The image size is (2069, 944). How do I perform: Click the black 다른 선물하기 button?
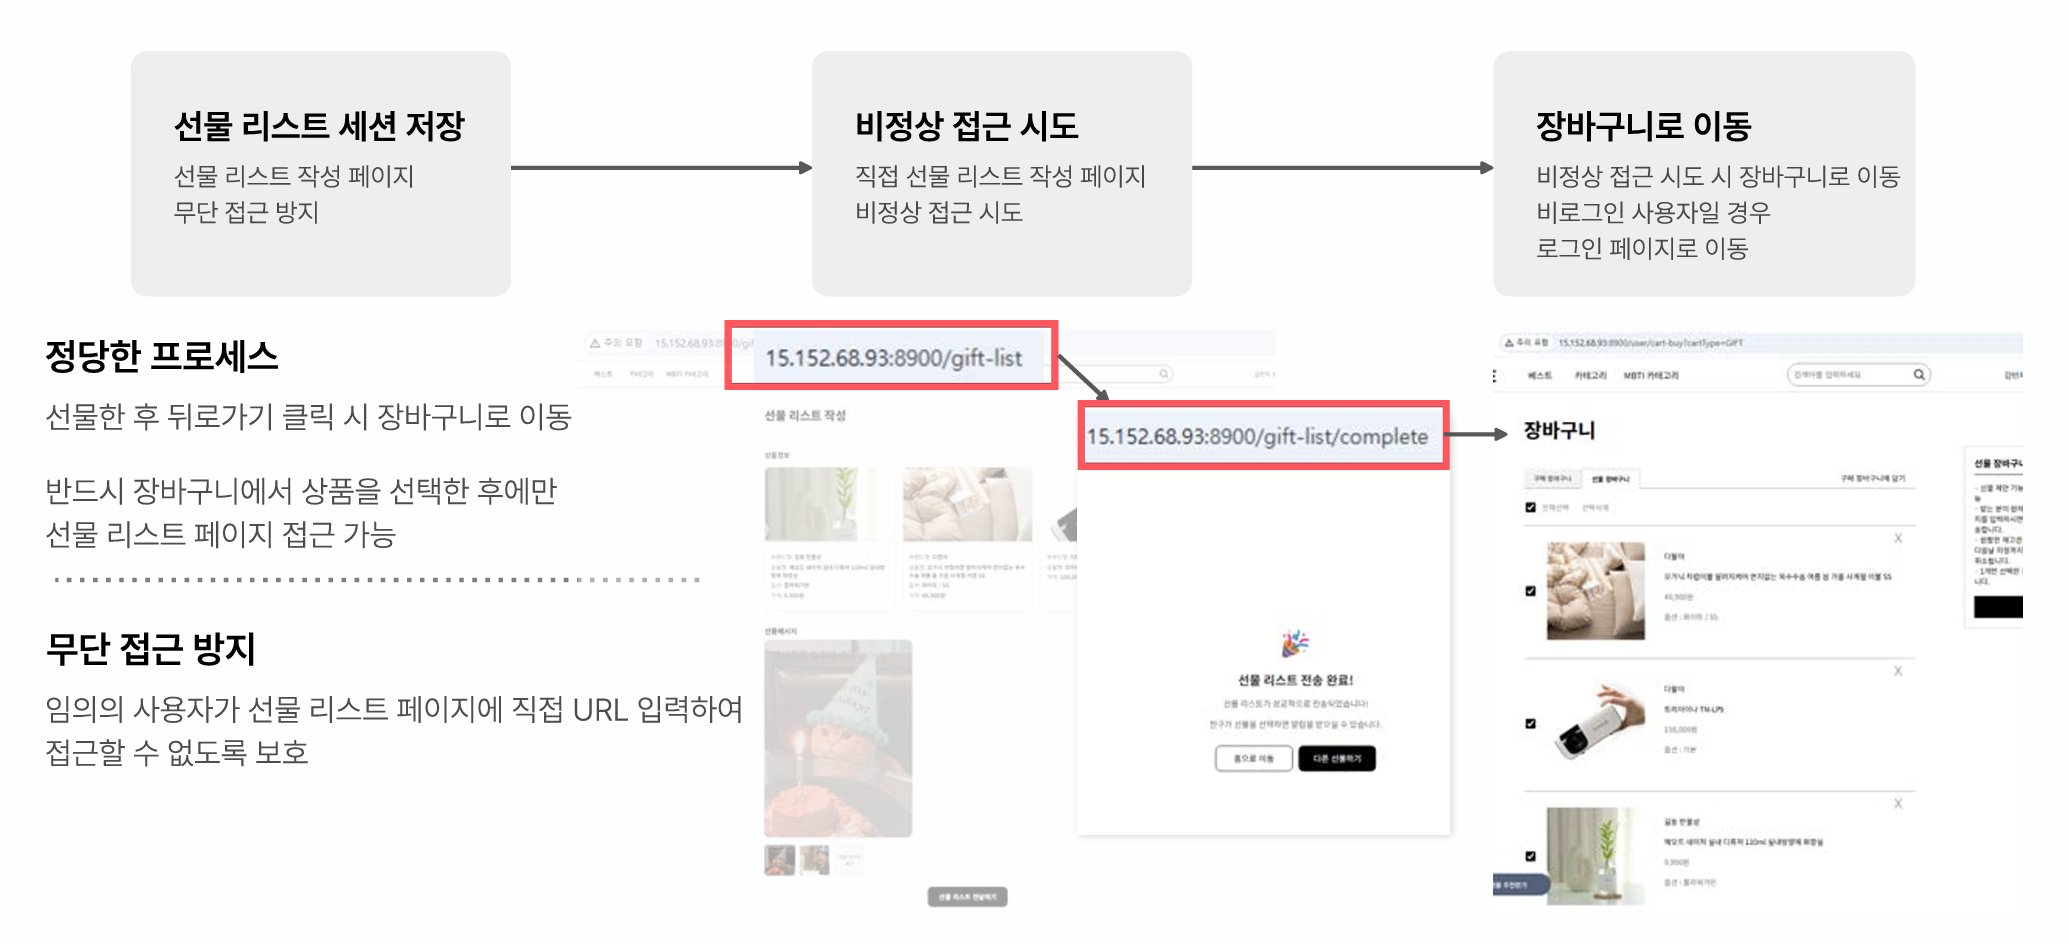coord(1337,759)
